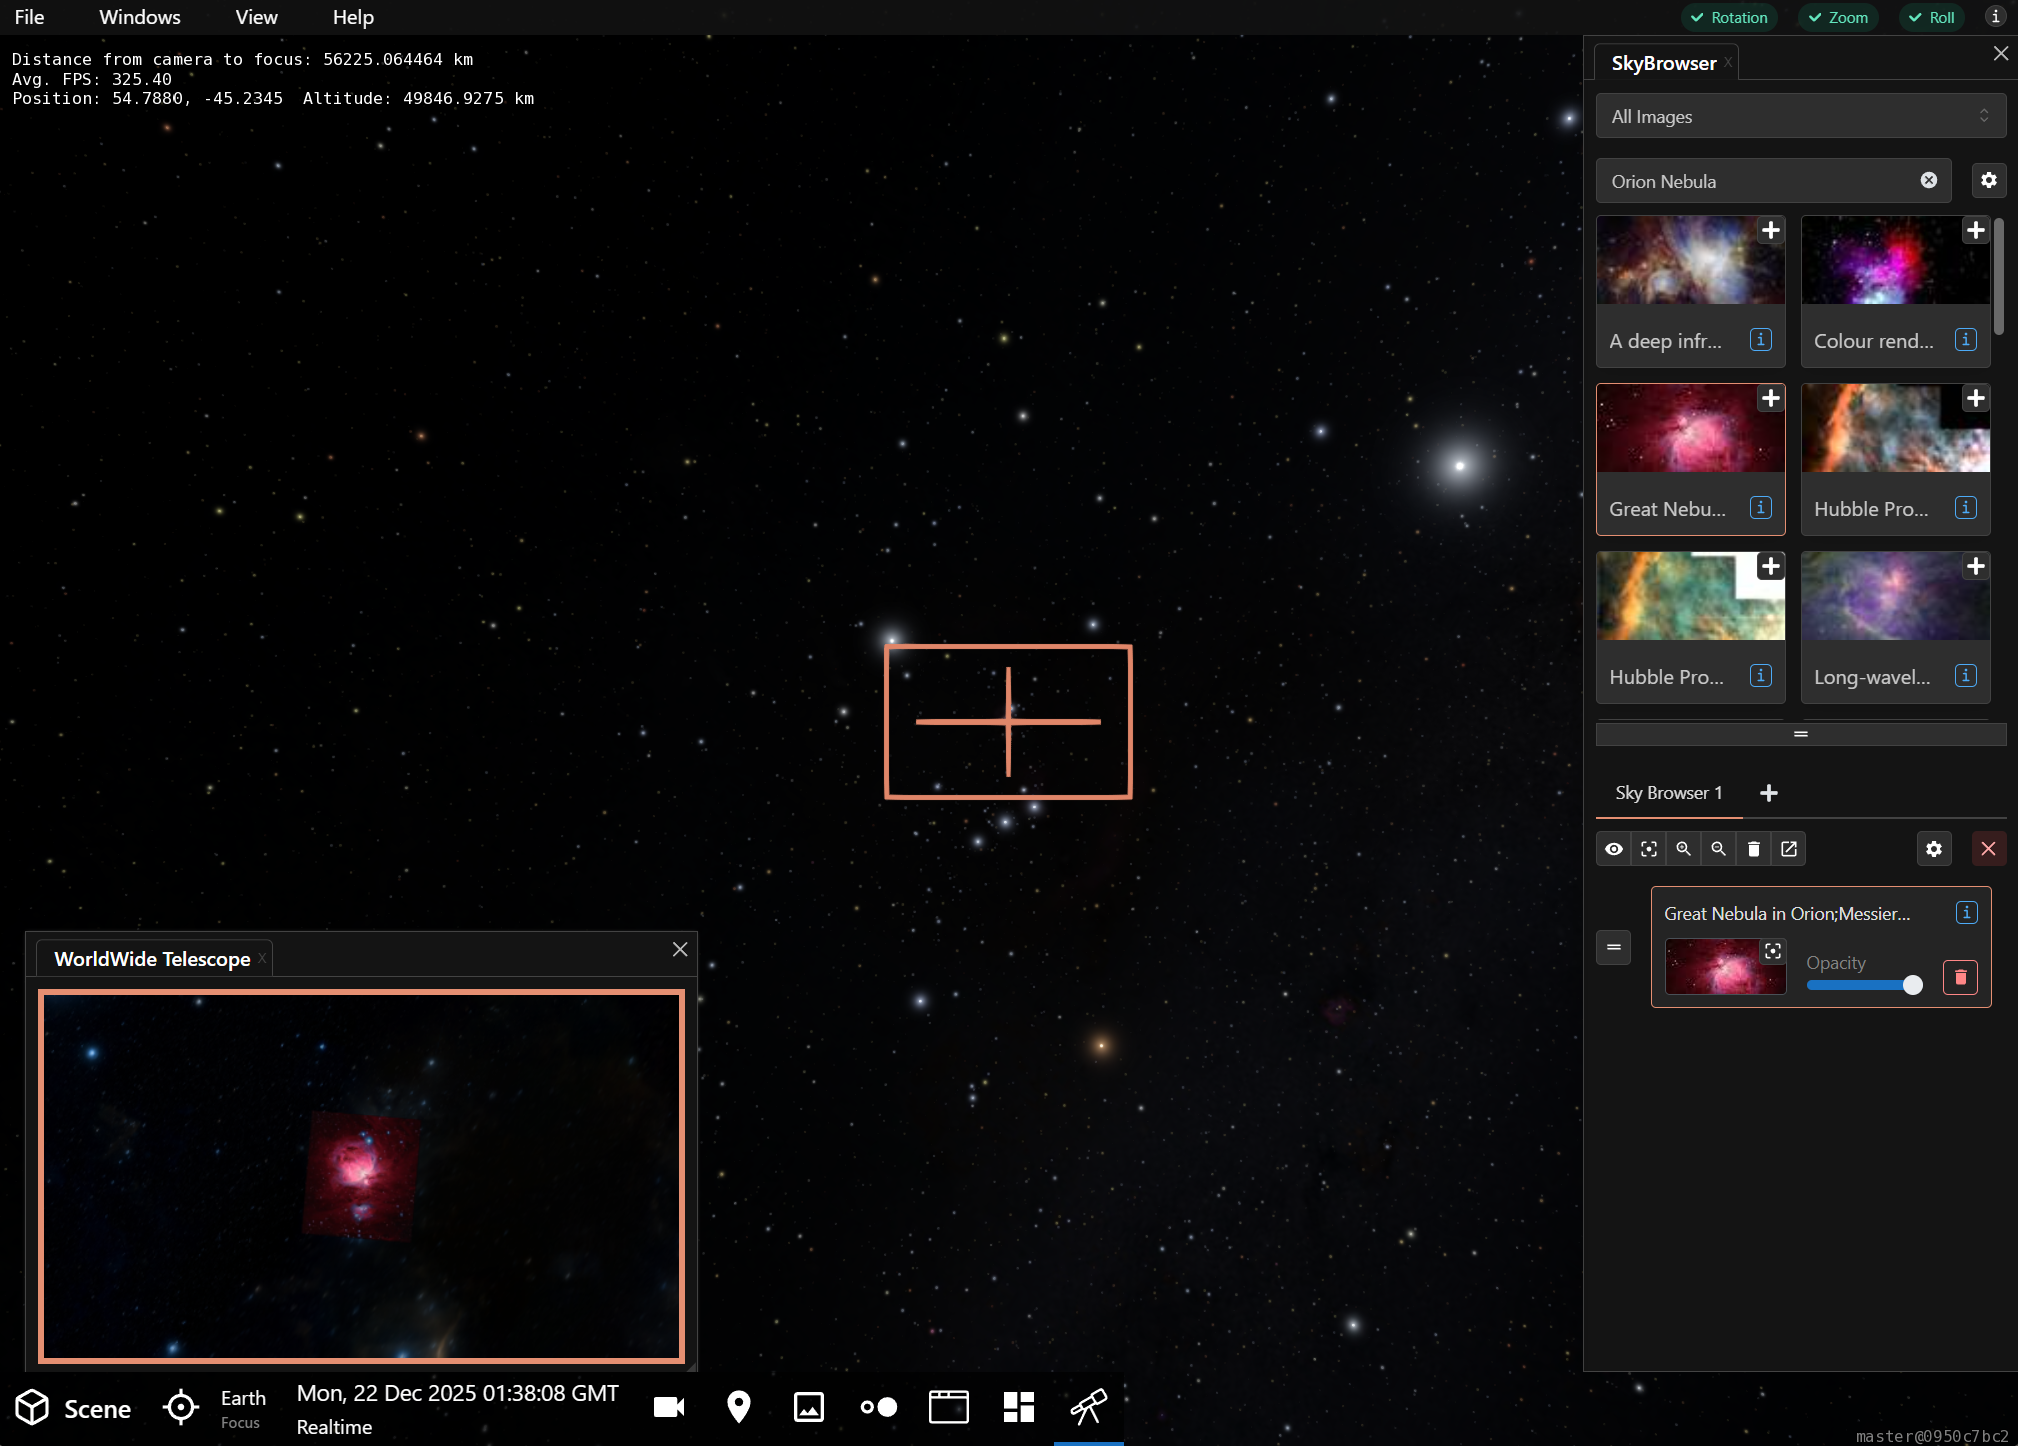Select the WorldWide Telescope tab

tap(152, 959)
